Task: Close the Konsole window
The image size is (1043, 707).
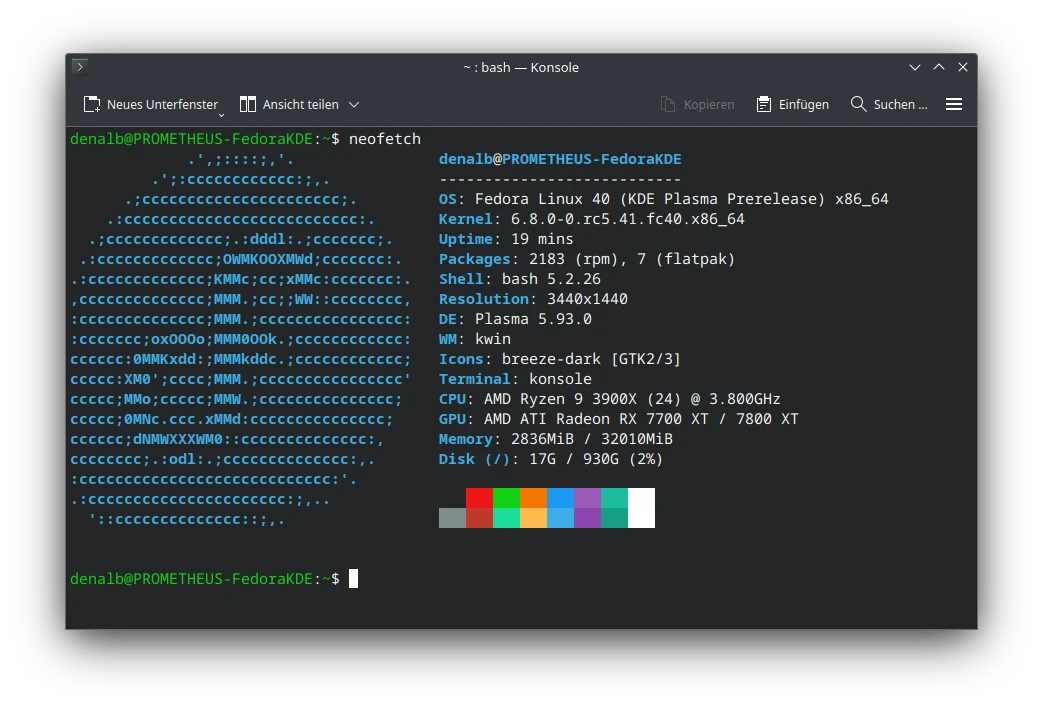Action: coord(963,67)
